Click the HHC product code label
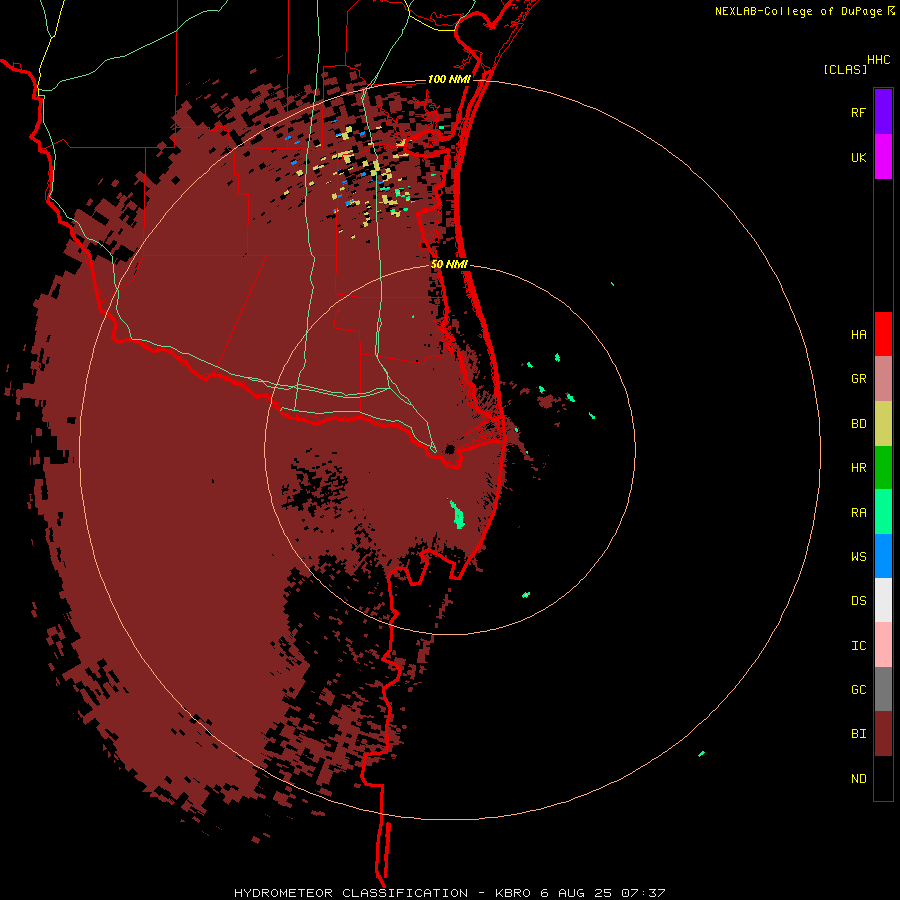Image resolution: width=900 pixels, height=900 pixels. point(878,60)
